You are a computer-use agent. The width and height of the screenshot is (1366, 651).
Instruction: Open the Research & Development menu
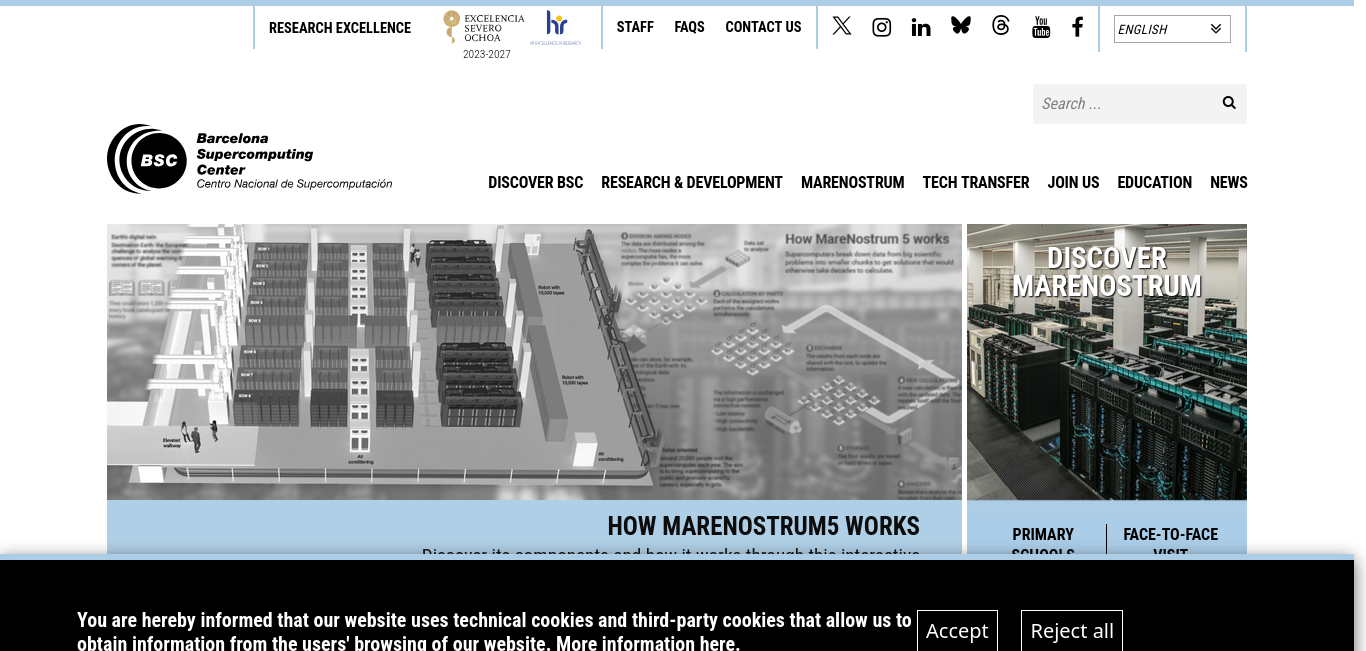coord(692,183)
